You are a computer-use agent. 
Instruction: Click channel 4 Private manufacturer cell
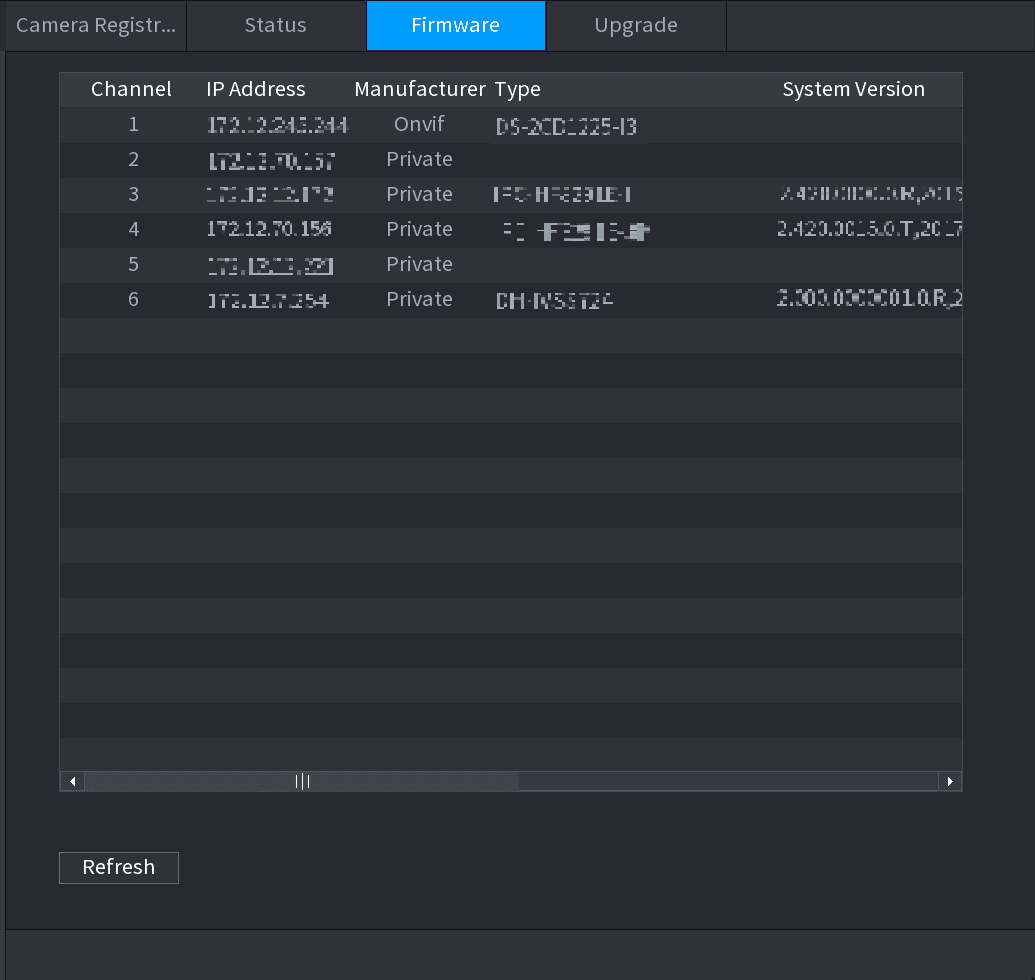419,229
